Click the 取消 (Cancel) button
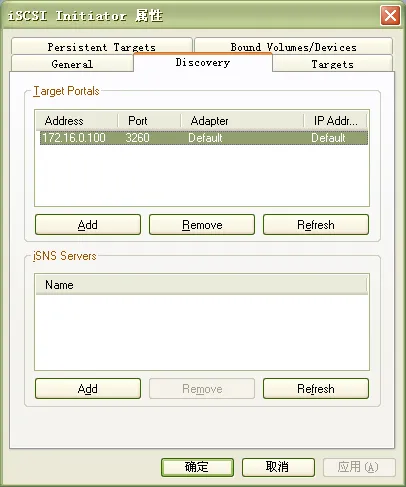The width and height of the screenshot is (406, 487). pyautogui.click(x=278, y=467)
